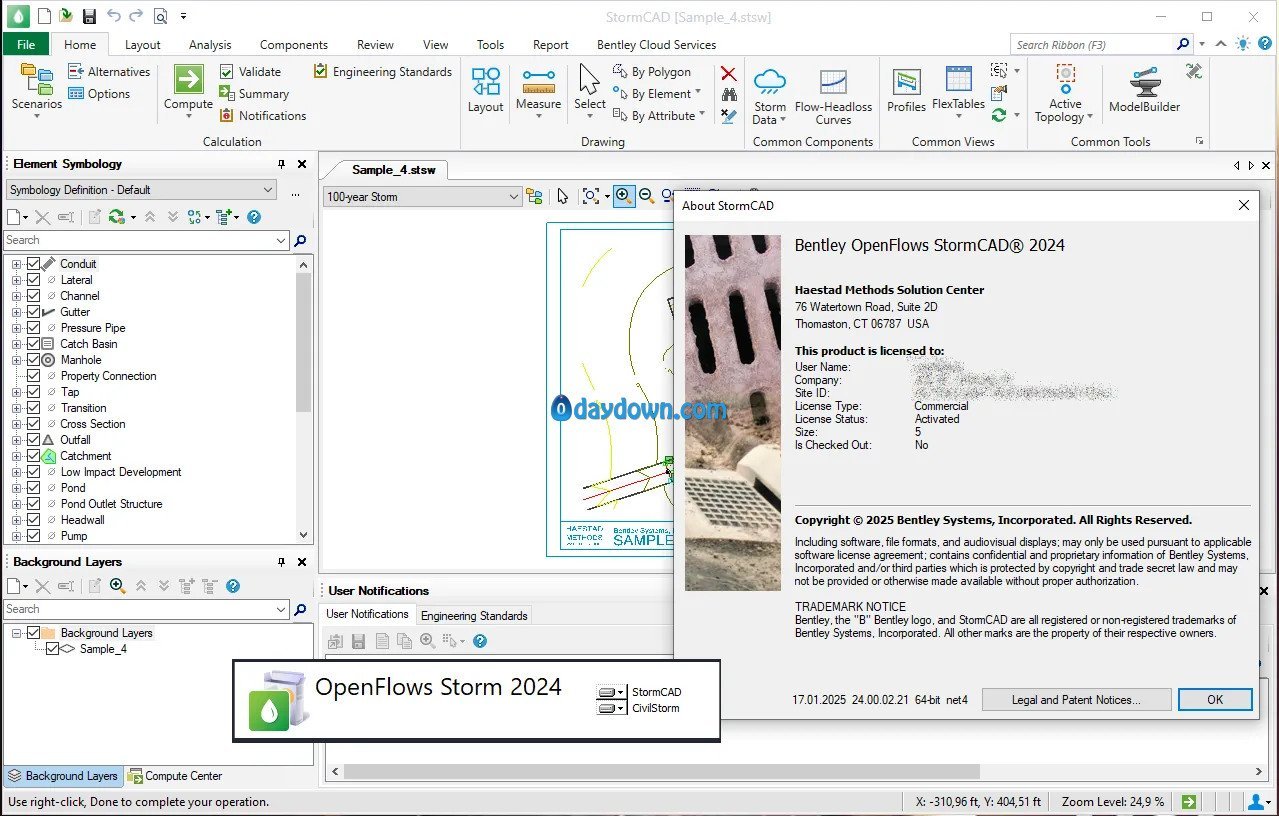The width and height of the screenshot is (1279, 816).
Task: Open Storm Data component icon
Action: [770, 96]
